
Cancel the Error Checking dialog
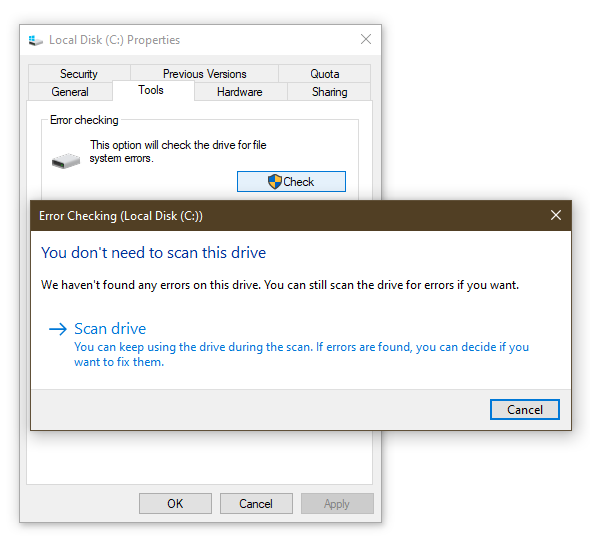(525, 409)
